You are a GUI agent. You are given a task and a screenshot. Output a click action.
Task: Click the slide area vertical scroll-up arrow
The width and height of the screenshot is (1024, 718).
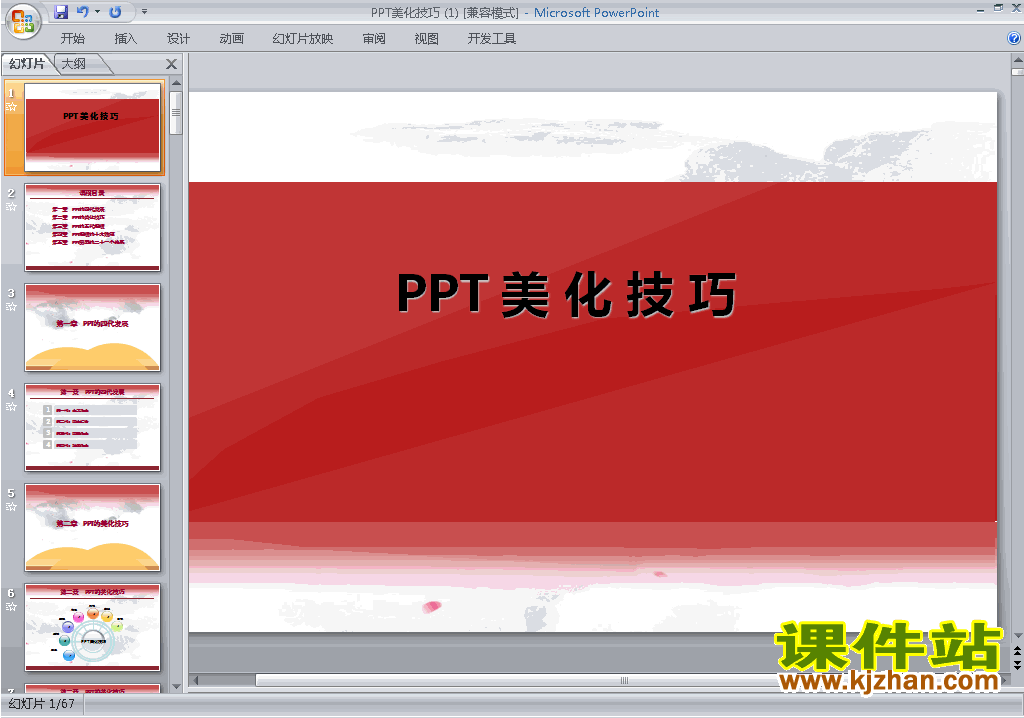tap(1017, 59)
